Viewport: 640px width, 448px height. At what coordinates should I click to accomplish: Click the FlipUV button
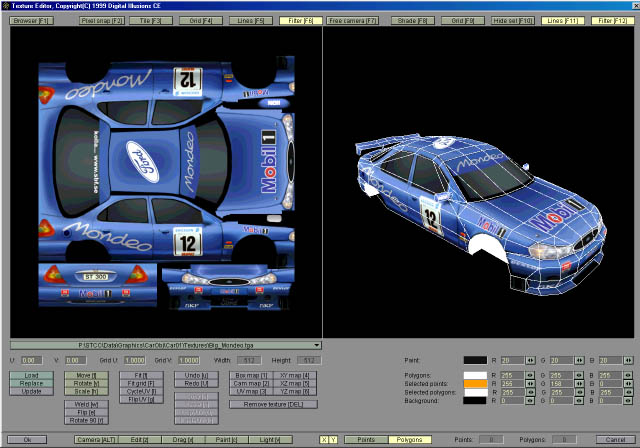[x=141, y=399]
